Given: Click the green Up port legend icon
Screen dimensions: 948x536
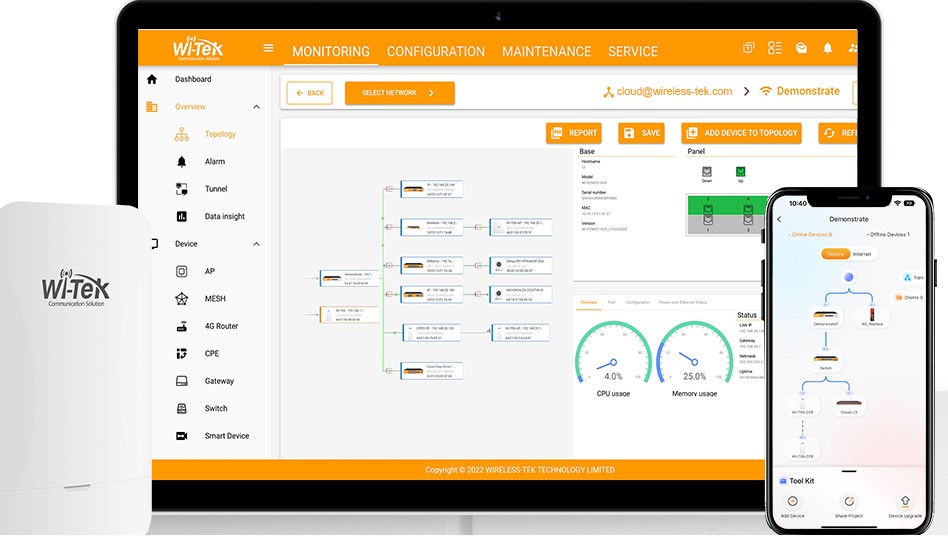Looking at the screenshot, I should tap(741, 172).
